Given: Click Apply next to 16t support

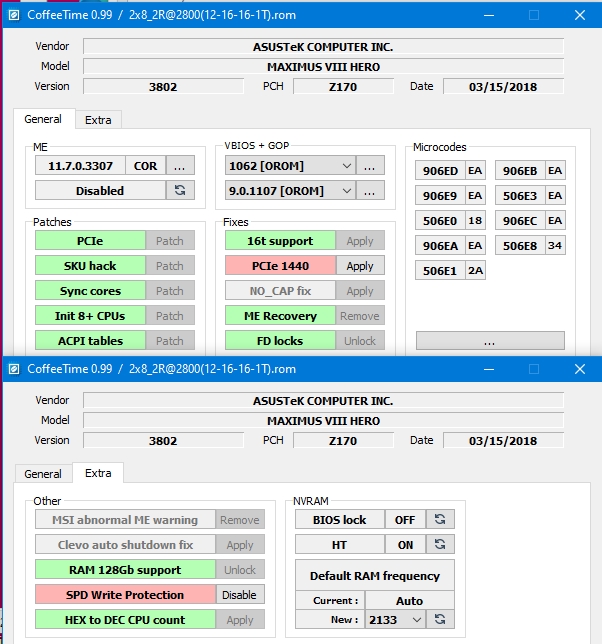Looking at the screenshot, I should coord(360,241).
